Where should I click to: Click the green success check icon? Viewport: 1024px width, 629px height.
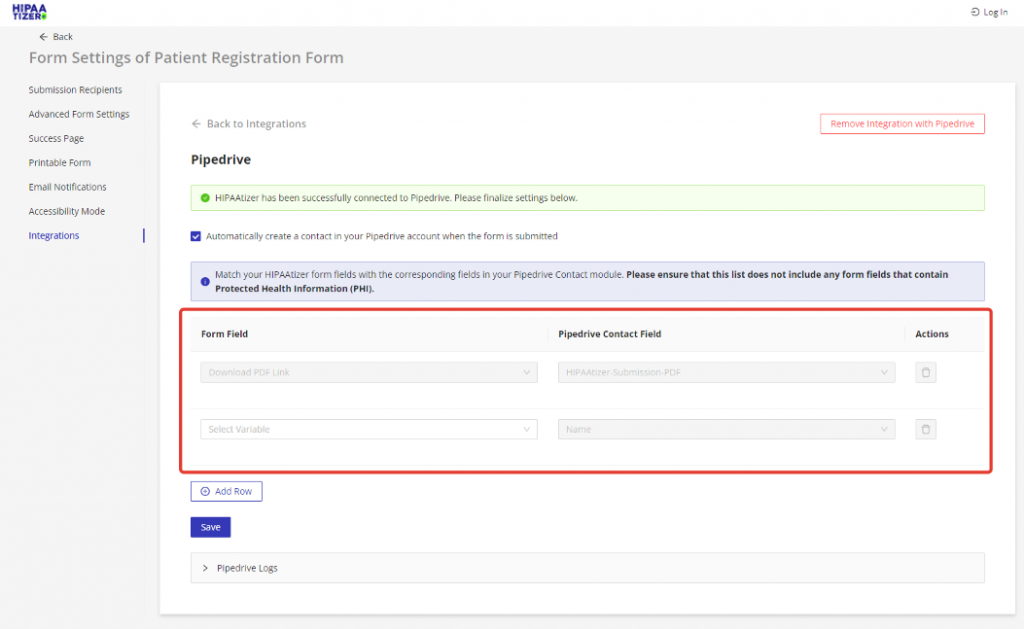205,198
